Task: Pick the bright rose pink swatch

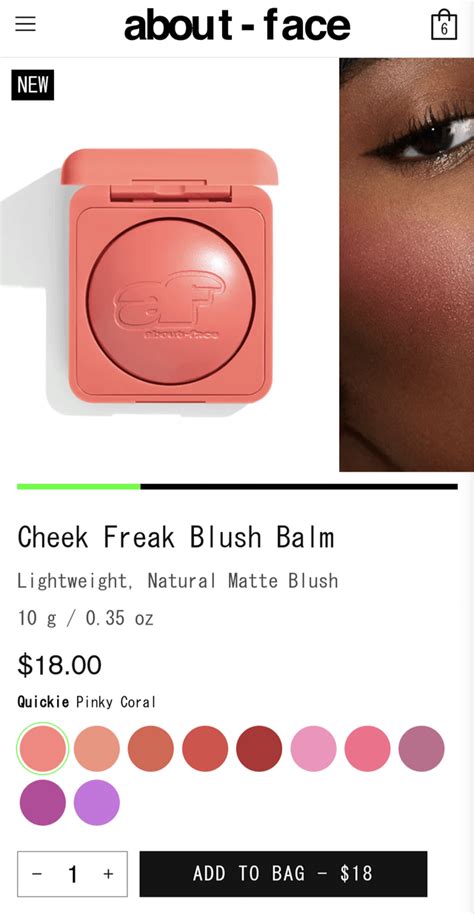Action: pos(367,748)
